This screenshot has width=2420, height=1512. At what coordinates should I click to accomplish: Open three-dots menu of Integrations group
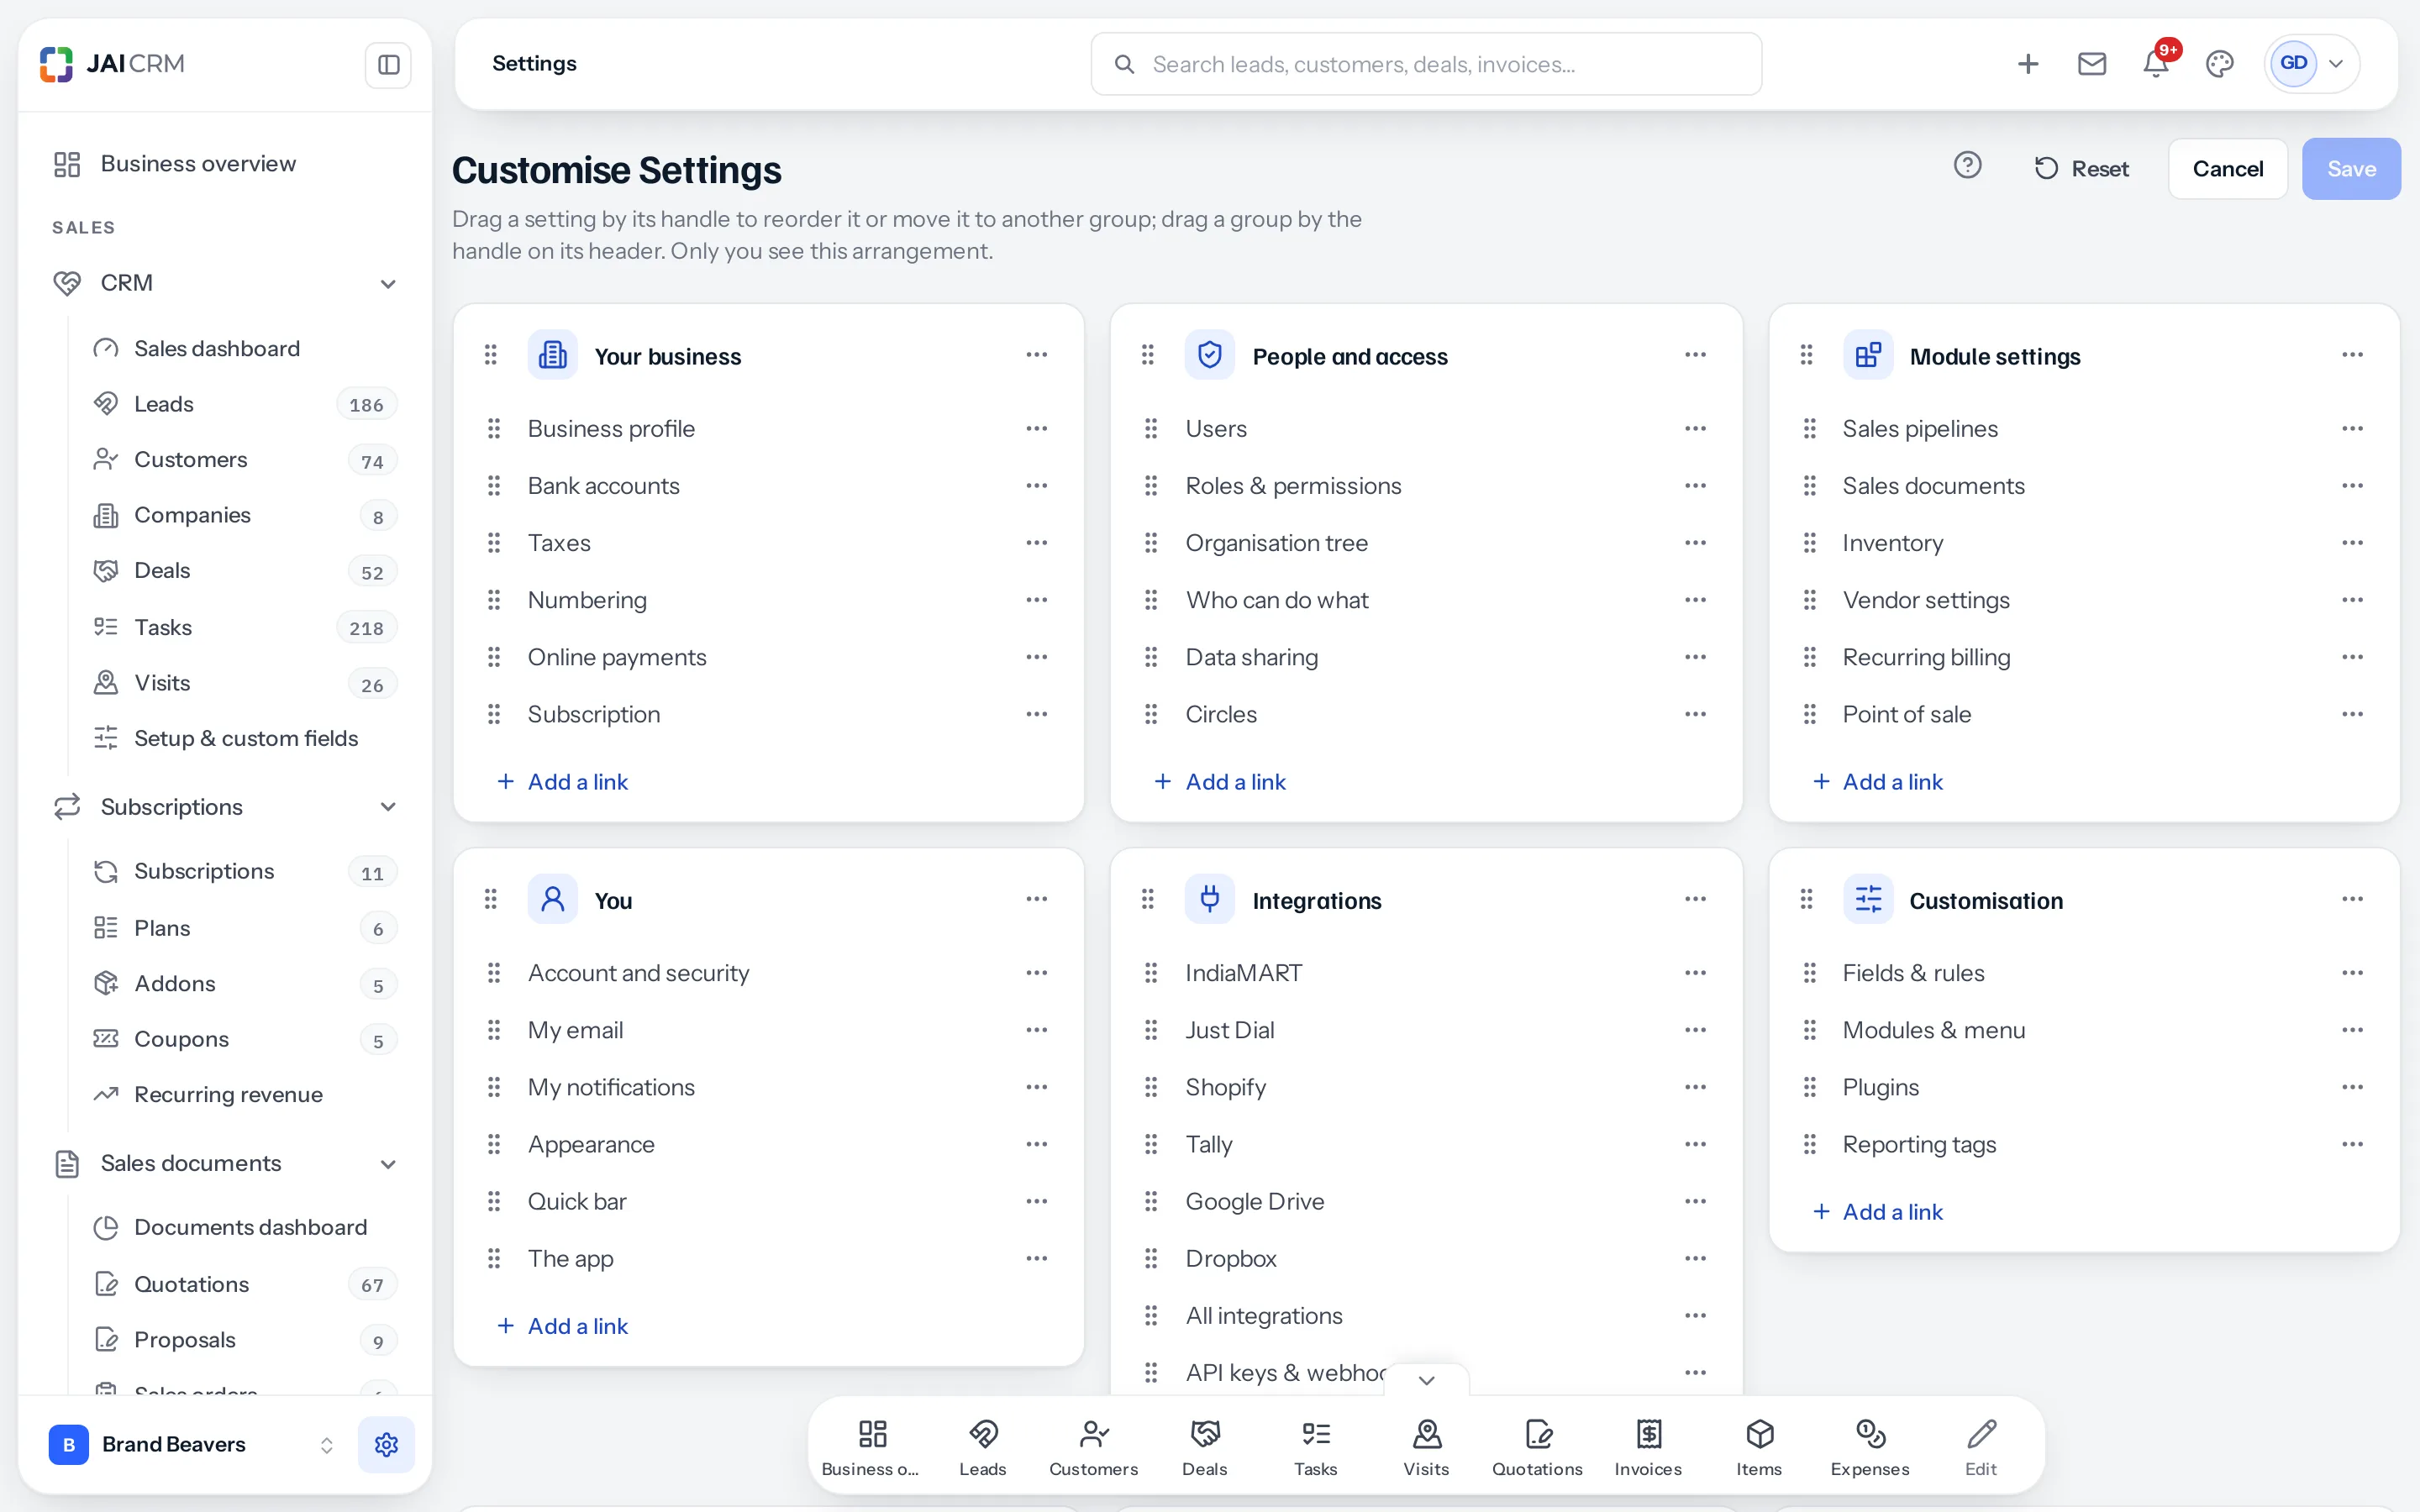pos(1695,899)
